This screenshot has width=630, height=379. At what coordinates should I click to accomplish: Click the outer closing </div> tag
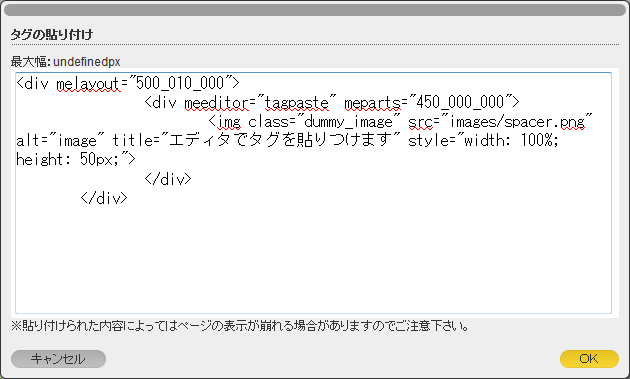coord(104,198)
